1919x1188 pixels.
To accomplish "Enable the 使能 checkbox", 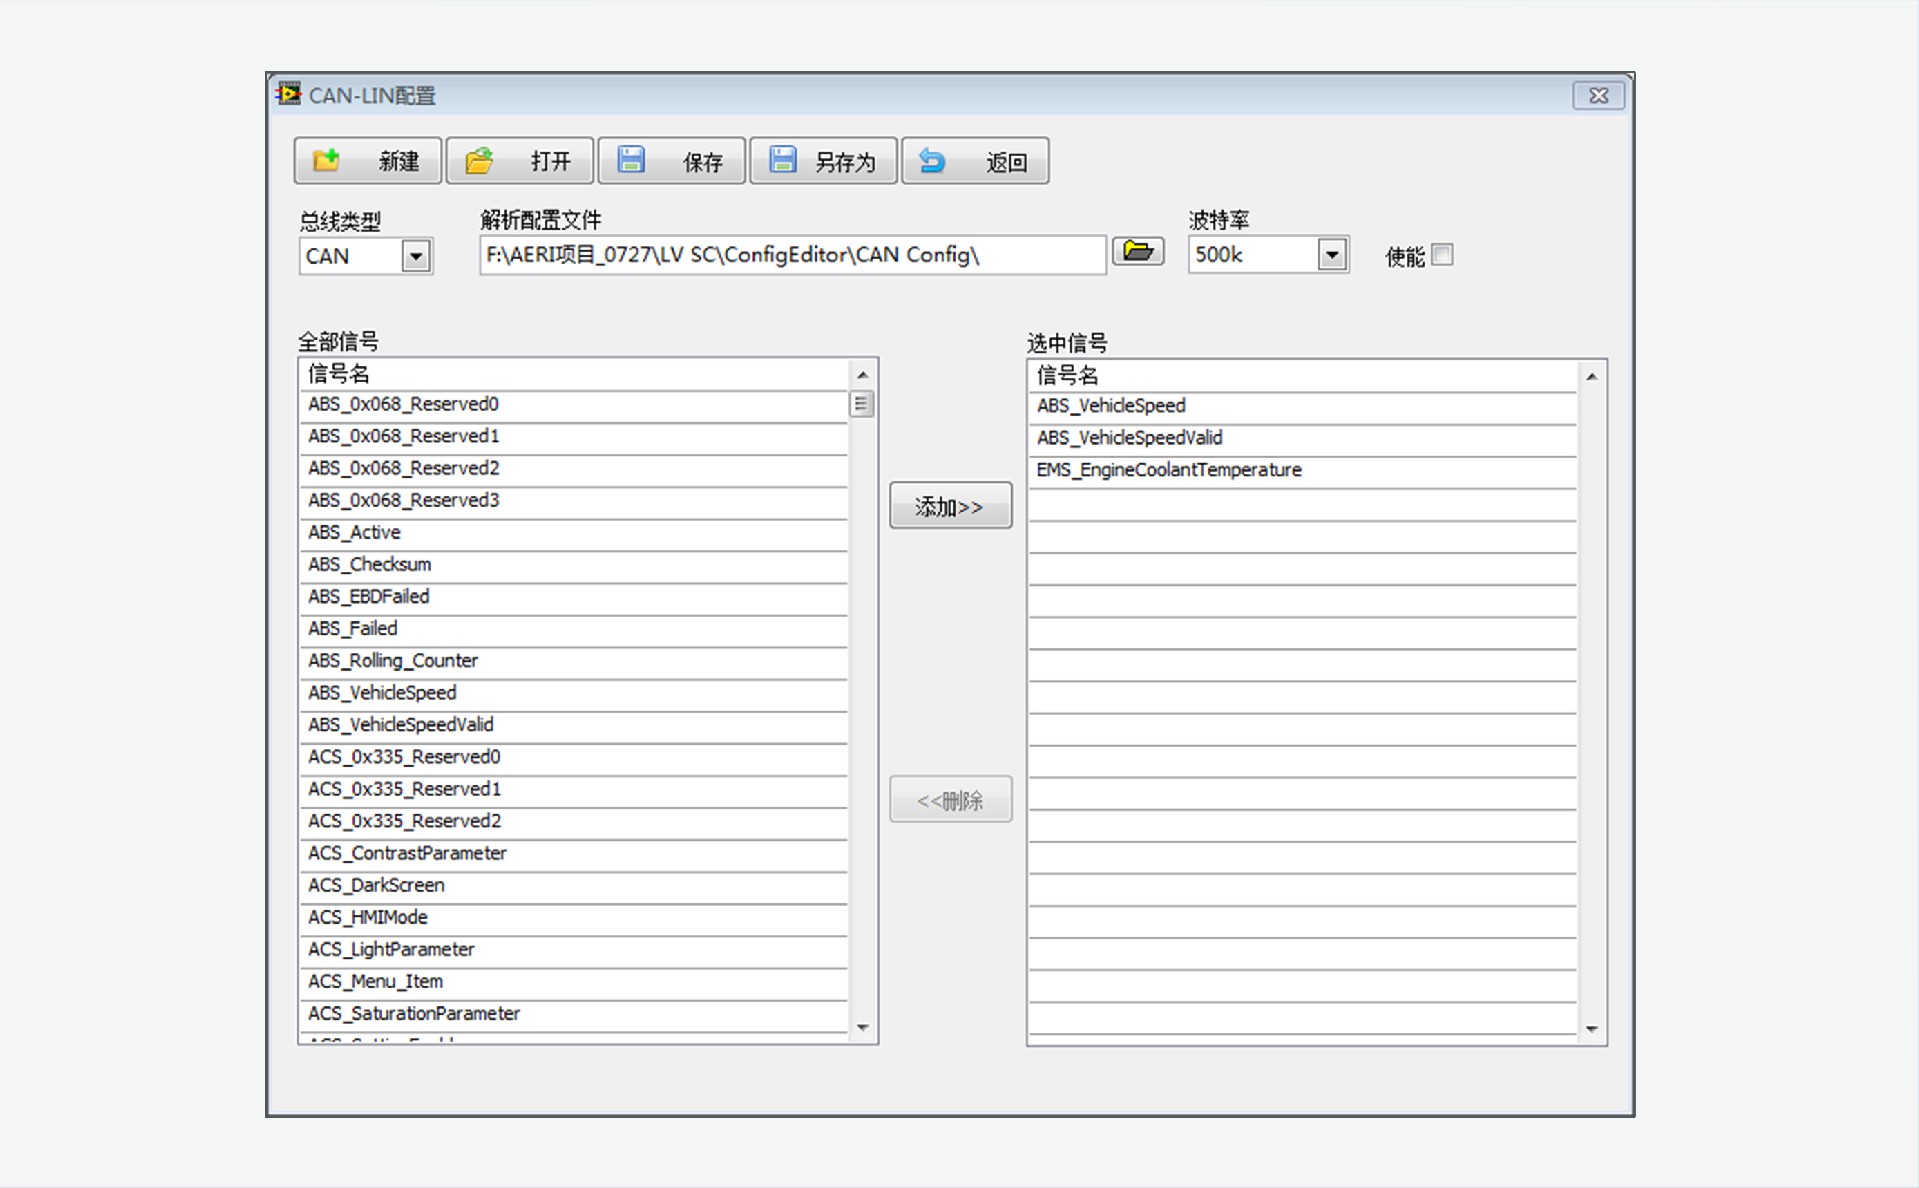I will [1442, 255].
